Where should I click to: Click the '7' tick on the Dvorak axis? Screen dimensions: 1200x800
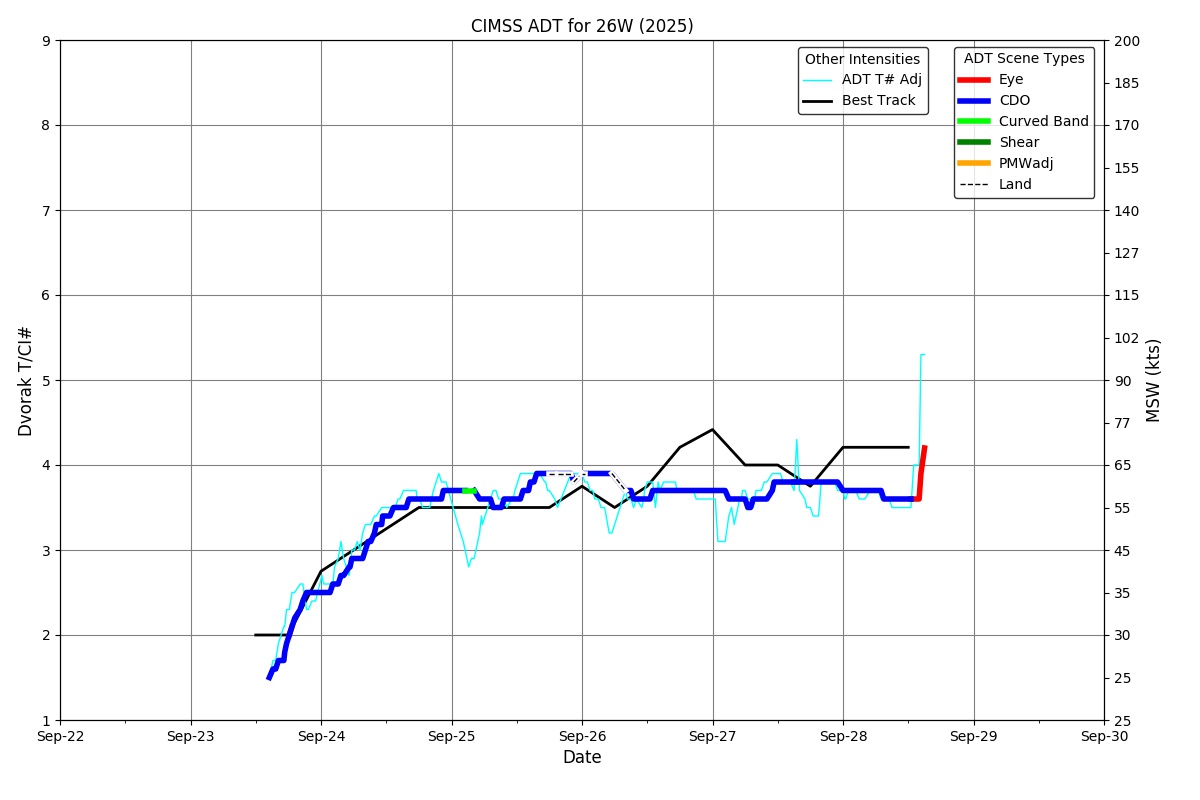(x=46, y=211)
